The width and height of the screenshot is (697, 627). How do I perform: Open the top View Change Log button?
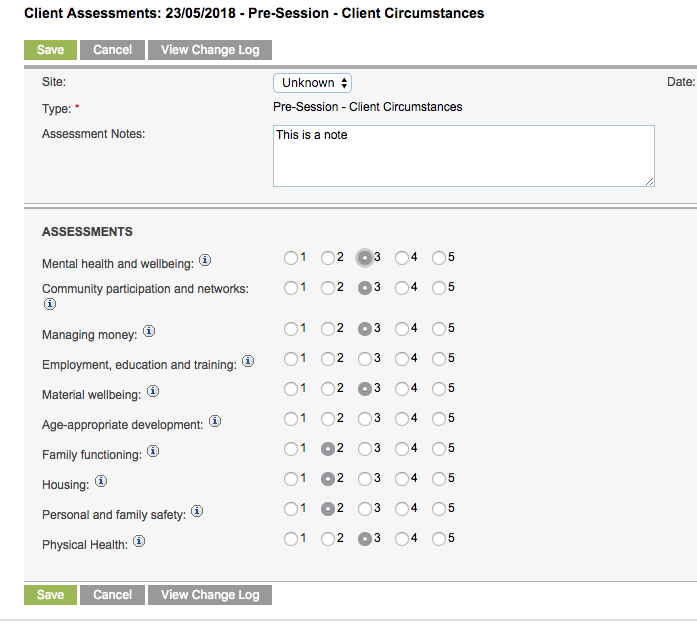point(210,50)
